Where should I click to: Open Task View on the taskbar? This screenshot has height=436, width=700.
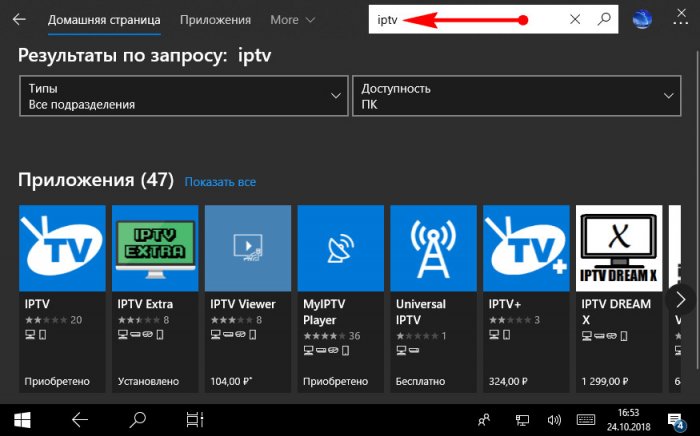point(195,419)
